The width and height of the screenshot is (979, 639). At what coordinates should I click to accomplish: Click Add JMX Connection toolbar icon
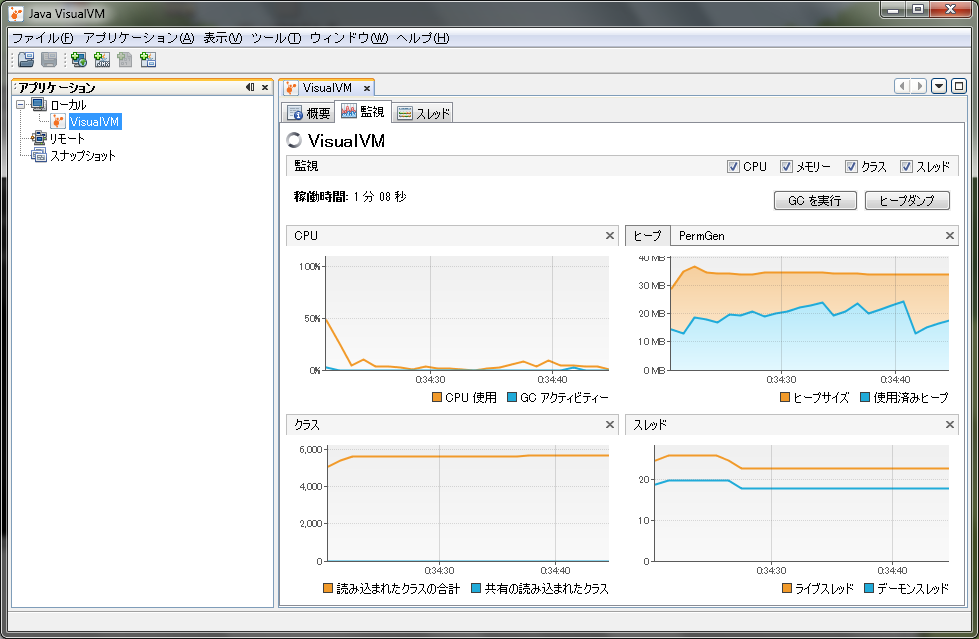click(x=102, y=59)
